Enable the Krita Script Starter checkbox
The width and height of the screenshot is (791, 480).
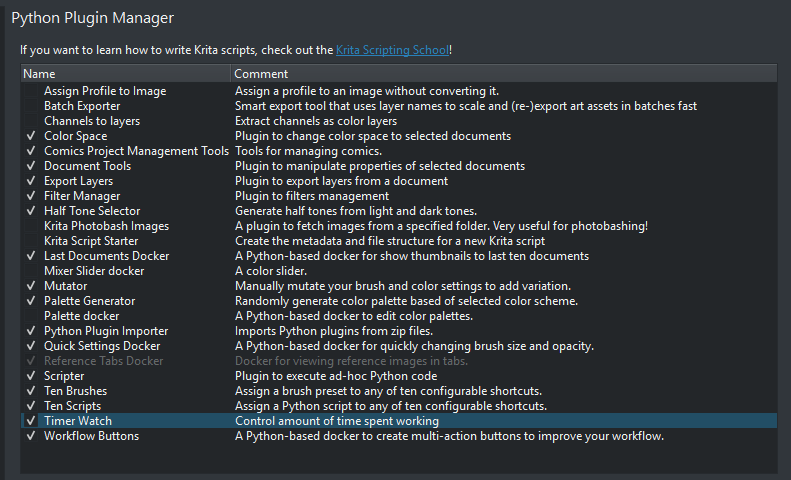[x=31, y=241]
